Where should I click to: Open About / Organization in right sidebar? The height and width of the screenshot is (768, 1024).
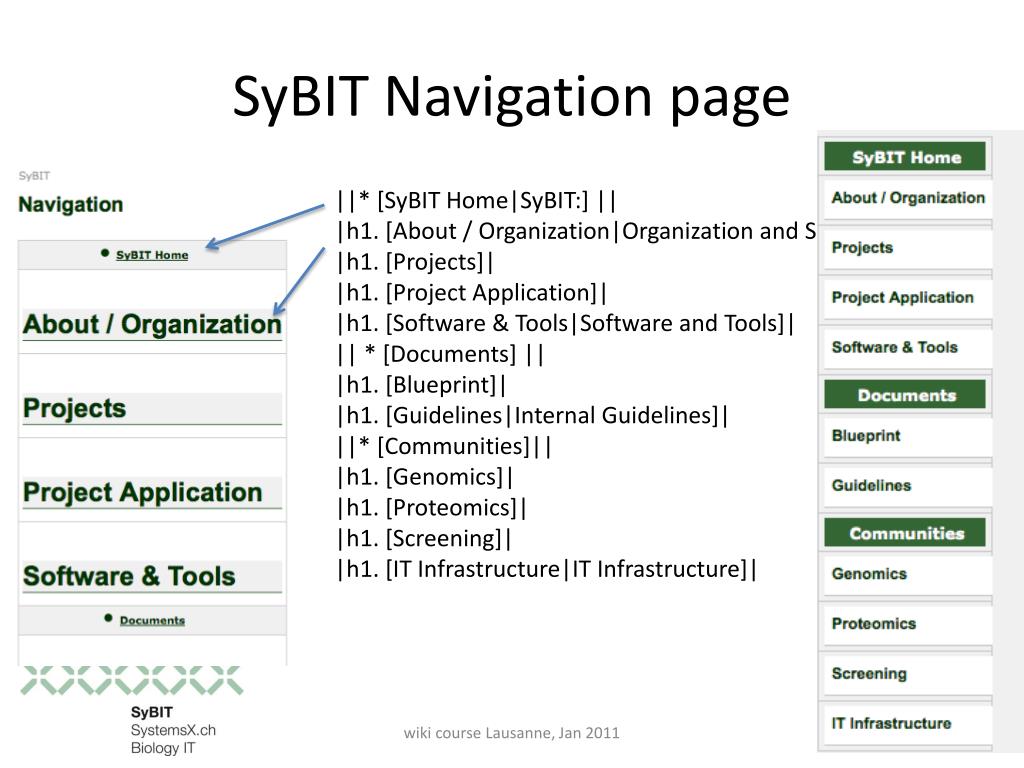tap(908, 198)
